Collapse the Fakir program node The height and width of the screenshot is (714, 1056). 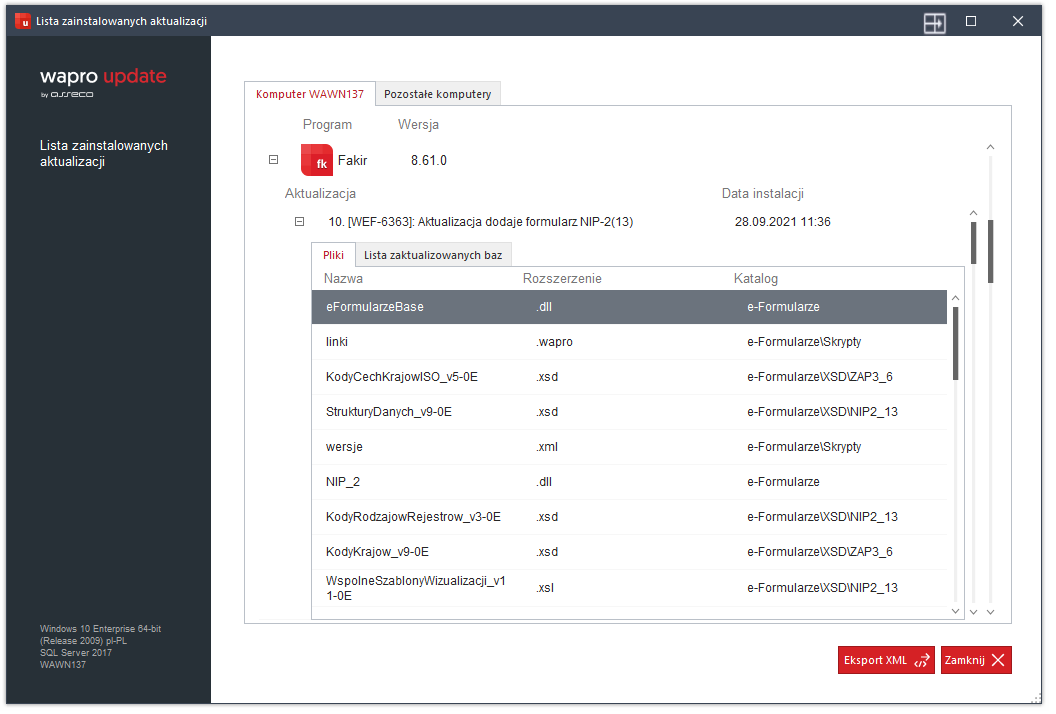[273, 160]
